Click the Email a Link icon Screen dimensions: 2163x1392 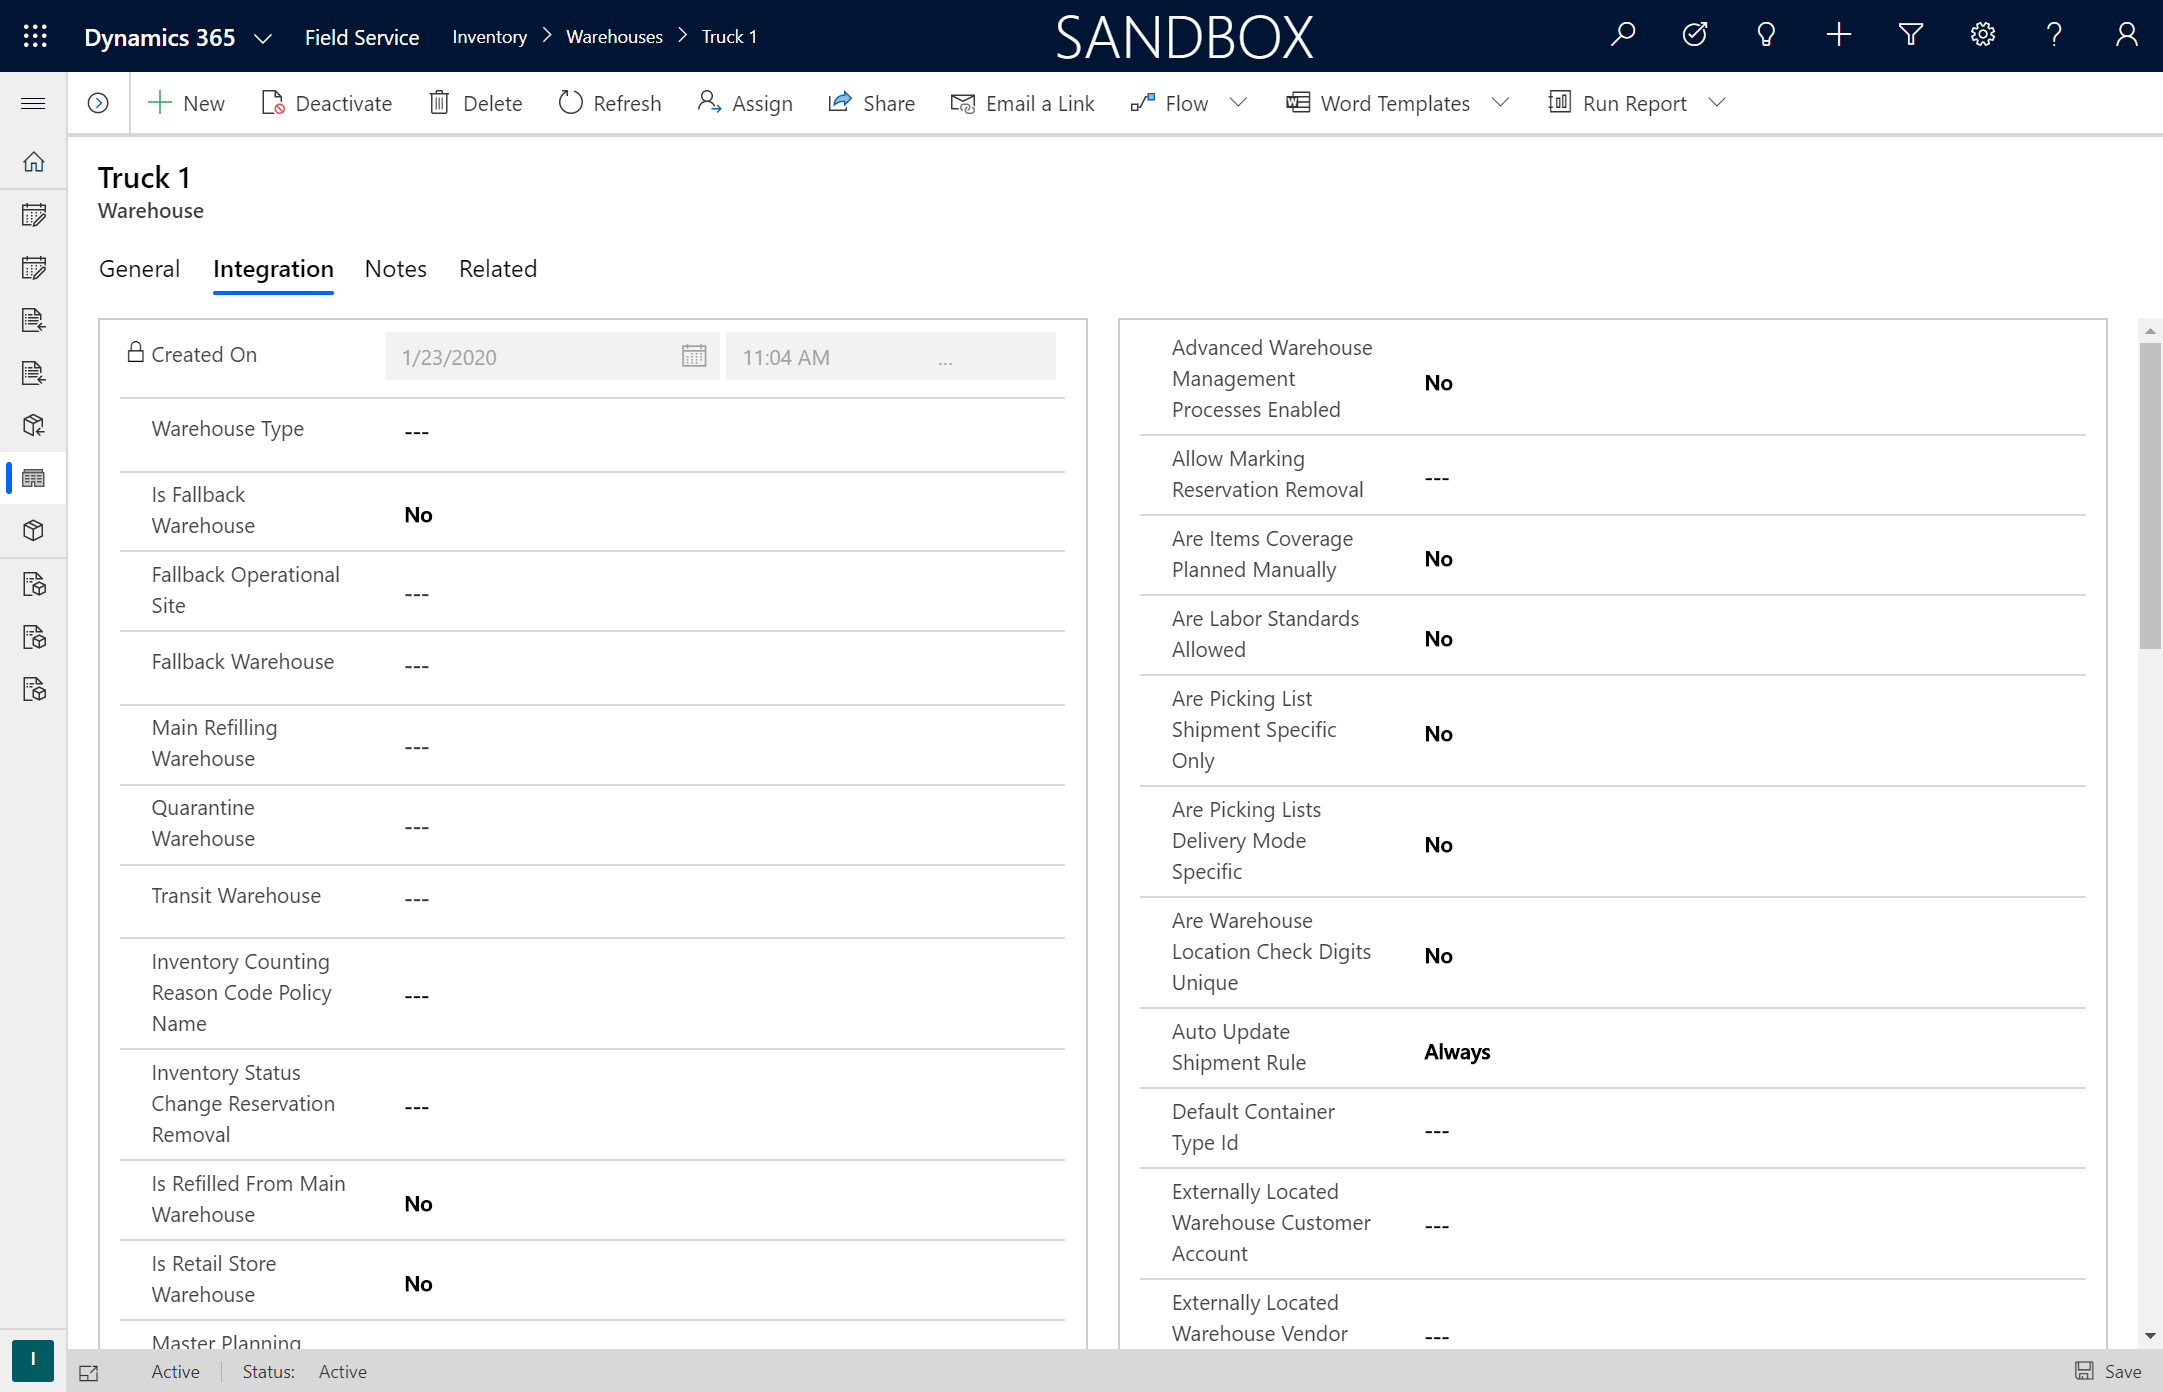[960, 102]
